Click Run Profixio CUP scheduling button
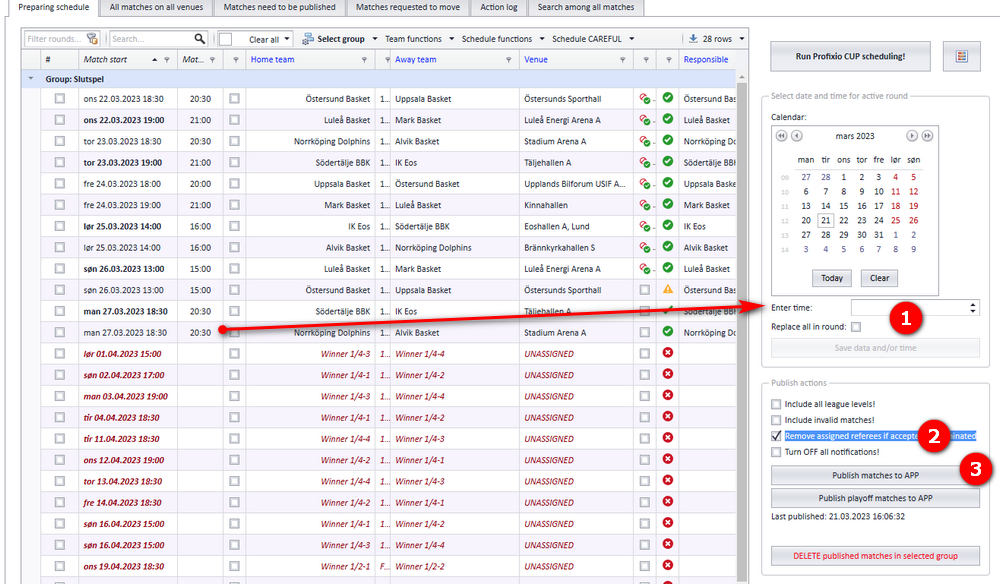 pos(850,56)
